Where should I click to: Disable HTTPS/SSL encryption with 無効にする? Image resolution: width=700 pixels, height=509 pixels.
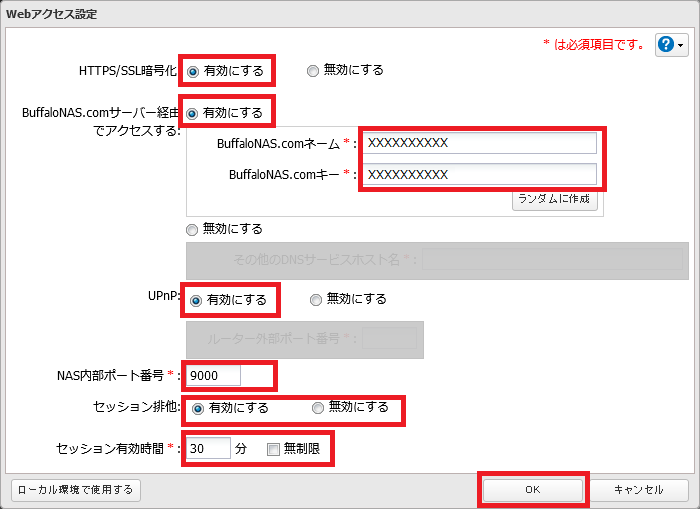(x=312, y=71)
